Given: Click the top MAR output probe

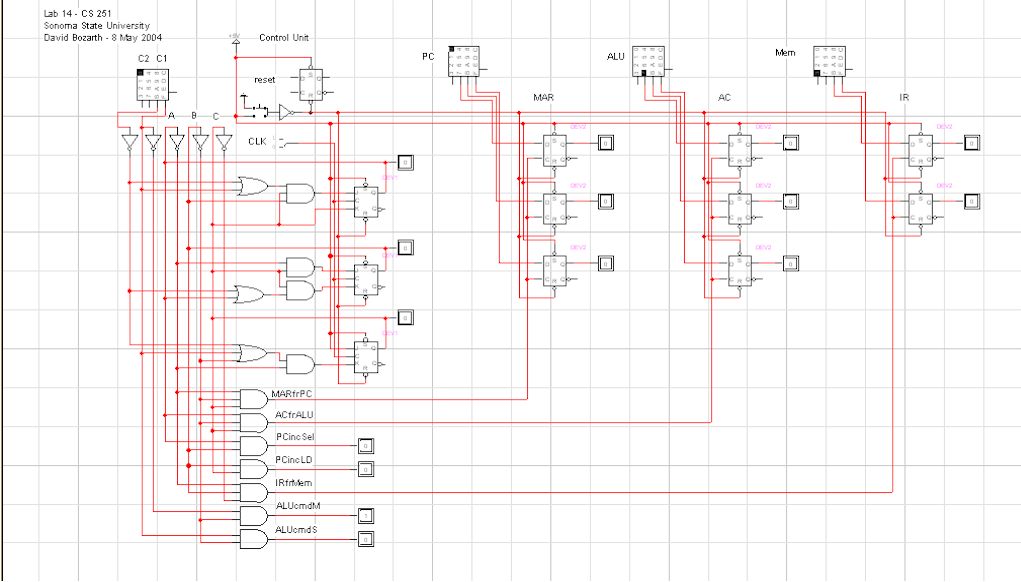Looking at the screenshot, I should click(606, 143).
